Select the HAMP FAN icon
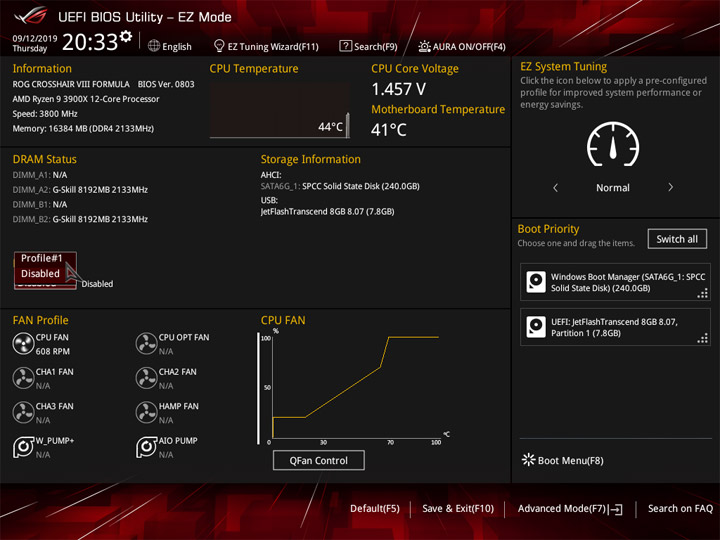The image size is (720, 540). click(146, 413)
